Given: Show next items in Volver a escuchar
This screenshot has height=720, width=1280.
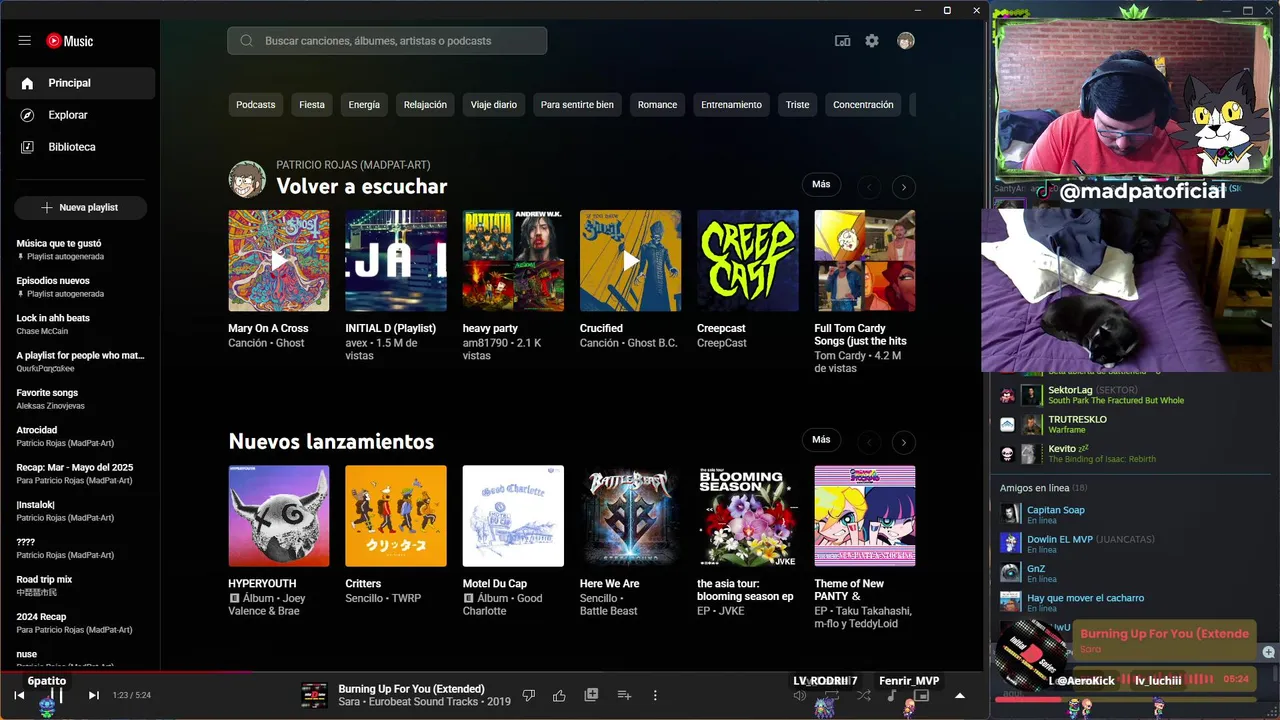Looking at the screenshot, I should click(x=904, y=187).
